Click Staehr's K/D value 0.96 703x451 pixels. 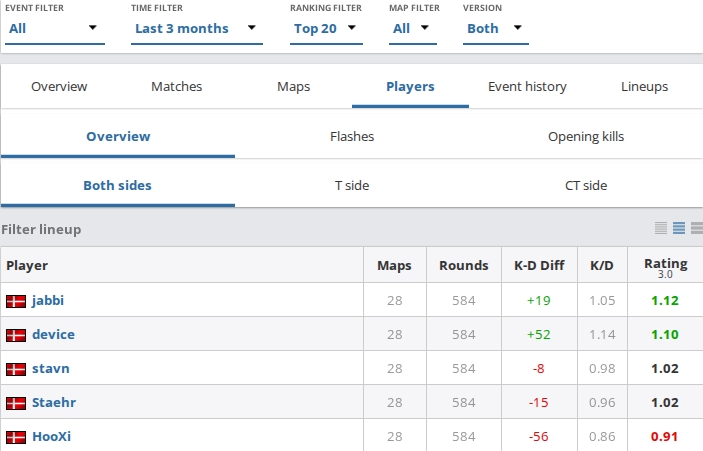tap(602, 403)
